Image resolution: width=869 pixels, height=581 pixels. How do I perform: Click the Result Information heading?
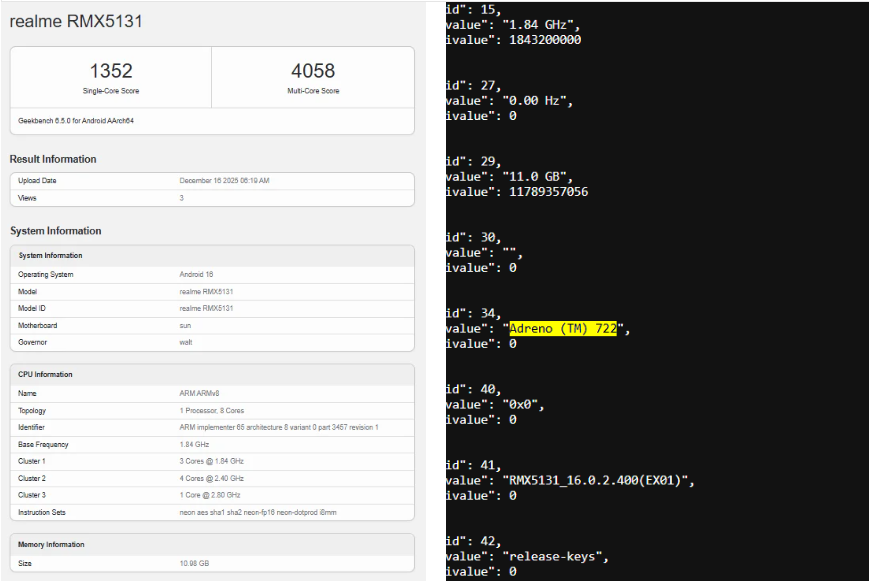(53, 159)
